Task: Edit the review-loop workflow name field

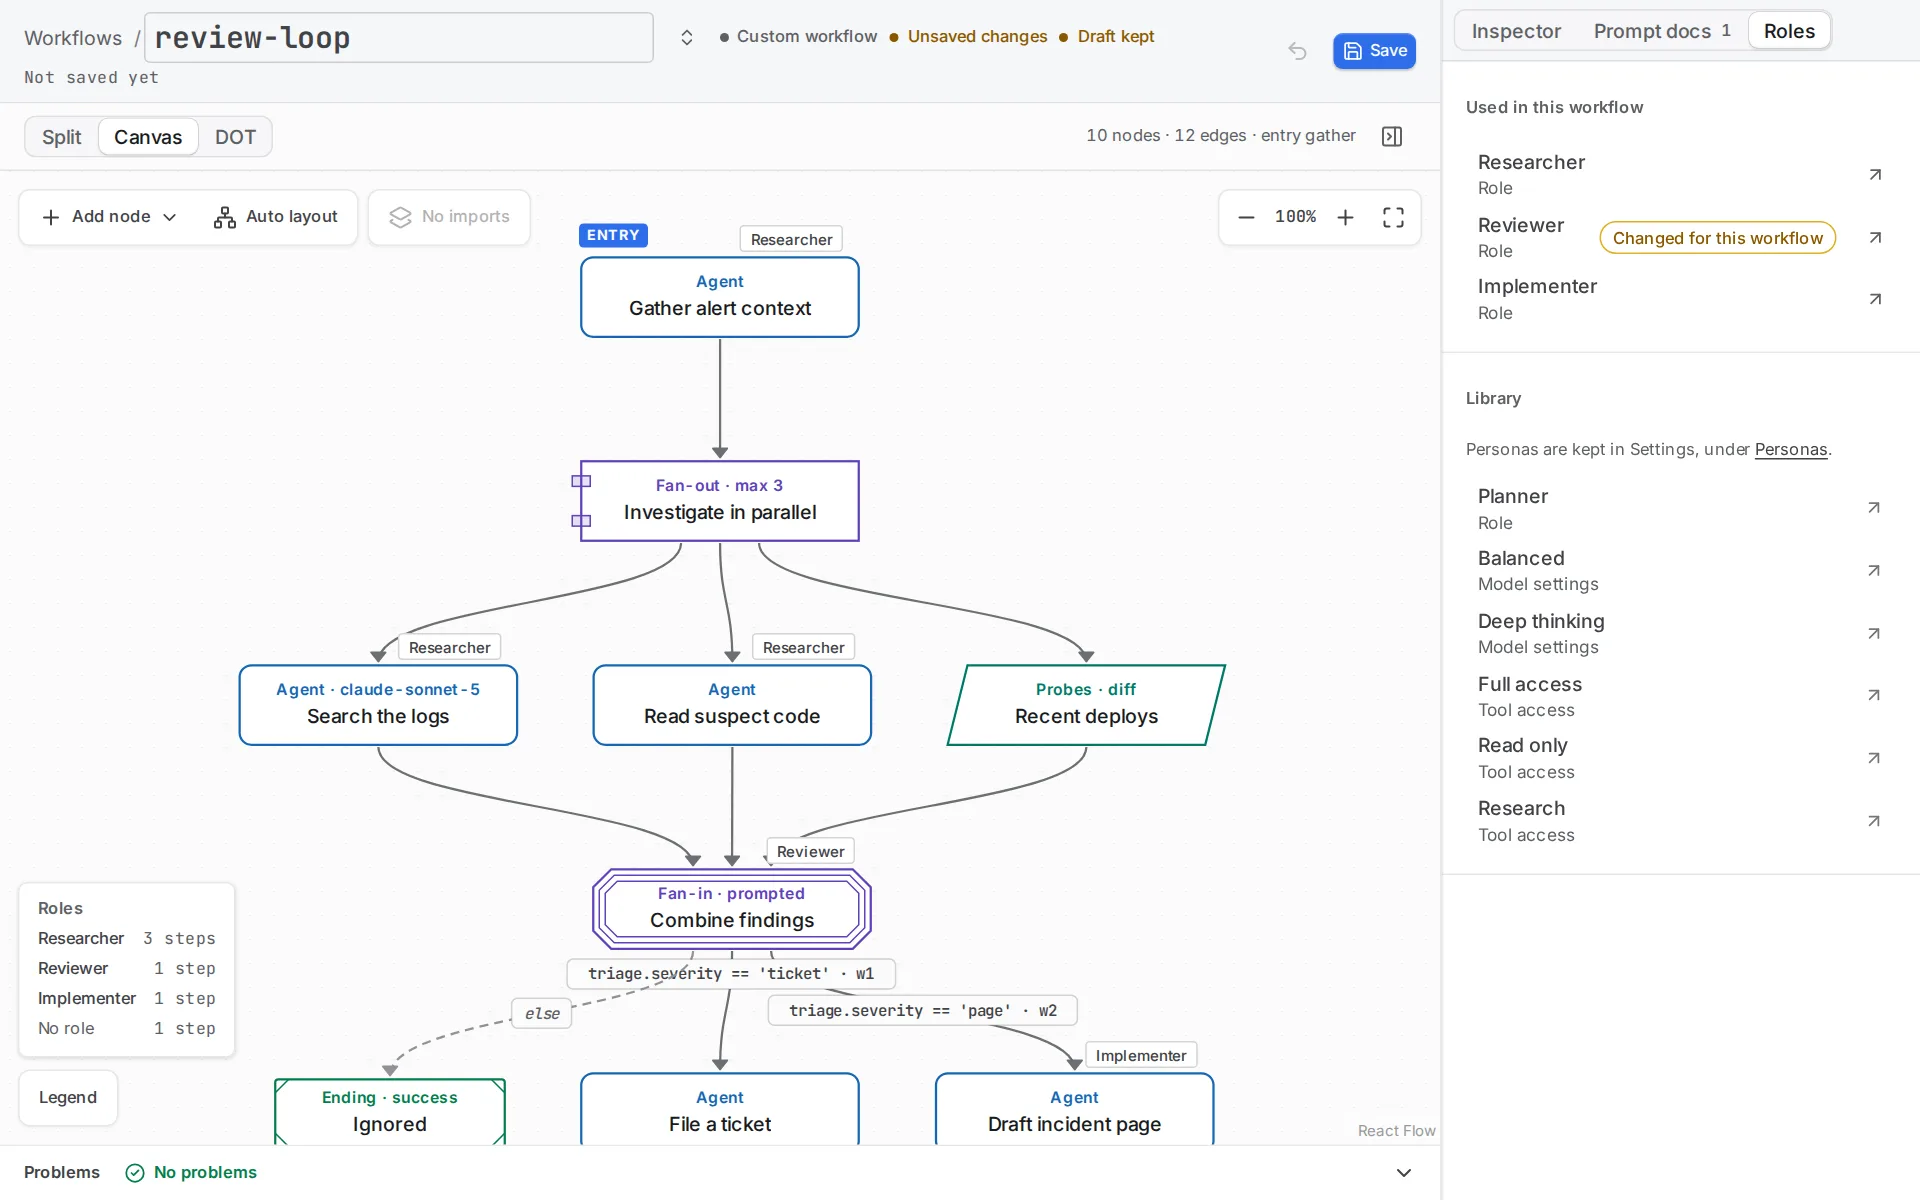Action: click(399, 38)
